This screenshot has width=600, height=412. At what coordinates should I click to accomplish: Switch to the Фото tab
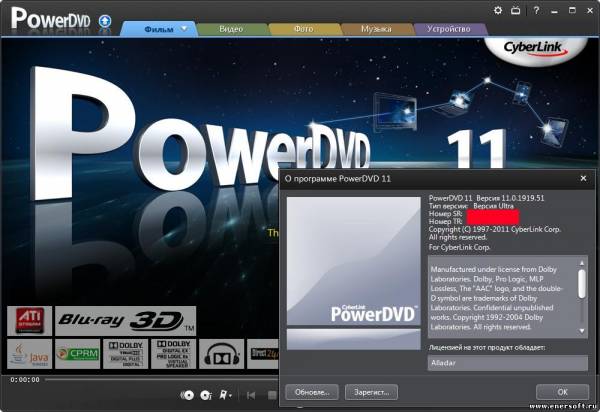(304, 29)
